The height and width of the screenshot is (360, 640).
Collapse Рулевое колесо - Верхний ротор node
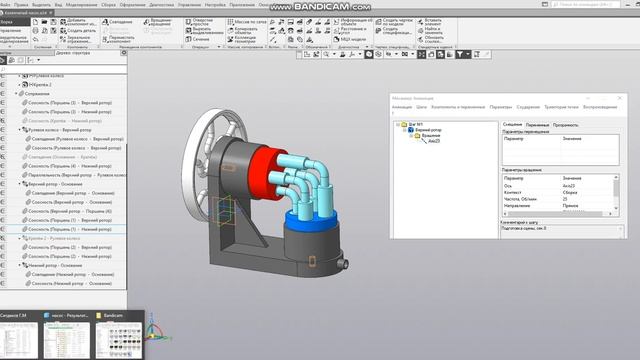[19, 130]
